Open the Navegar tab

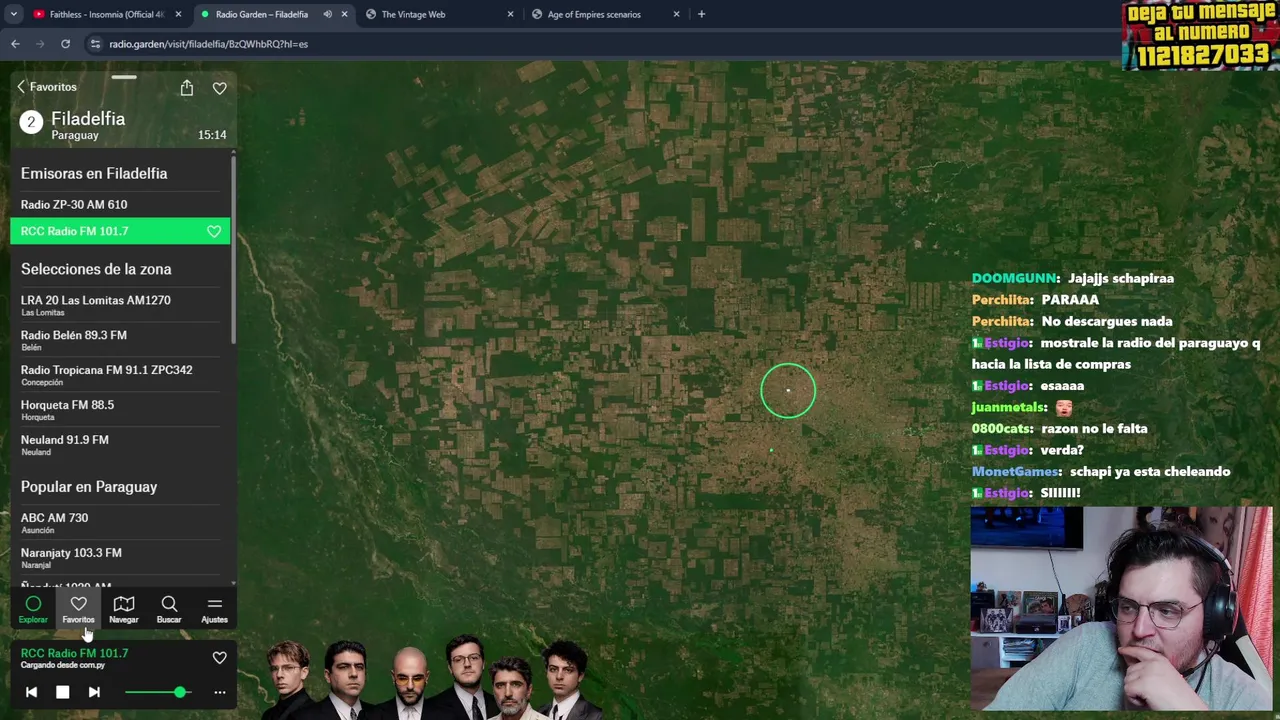(x=124, y=609)
